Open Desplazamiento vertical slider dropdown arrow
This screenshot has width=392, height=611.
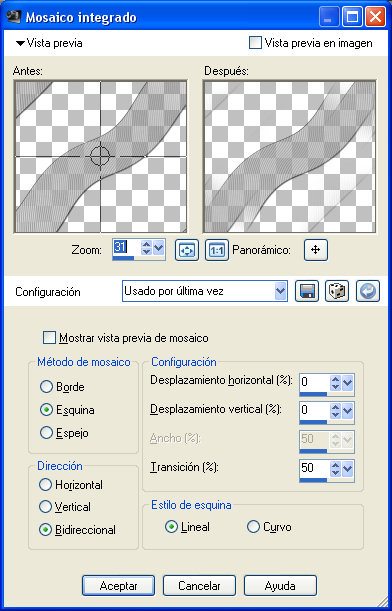coord(348,410)
